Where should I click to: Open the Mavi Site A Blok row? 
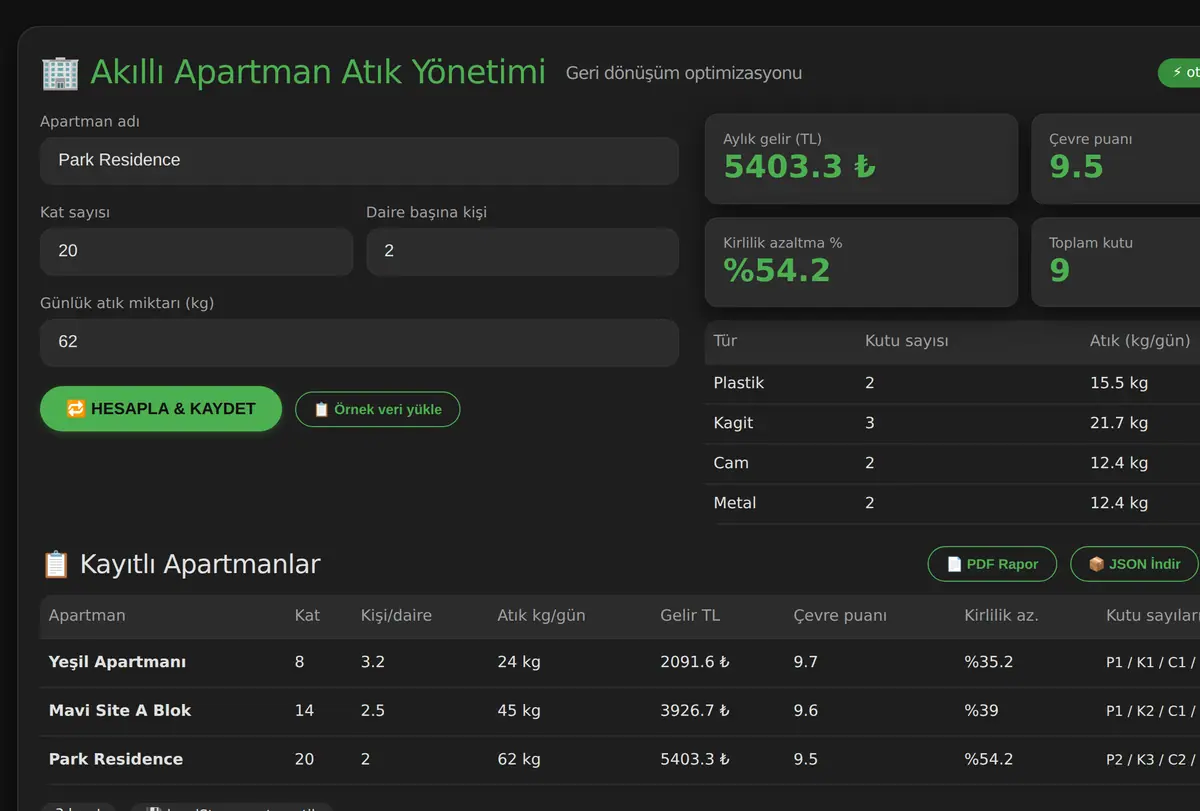pos(620,711)
